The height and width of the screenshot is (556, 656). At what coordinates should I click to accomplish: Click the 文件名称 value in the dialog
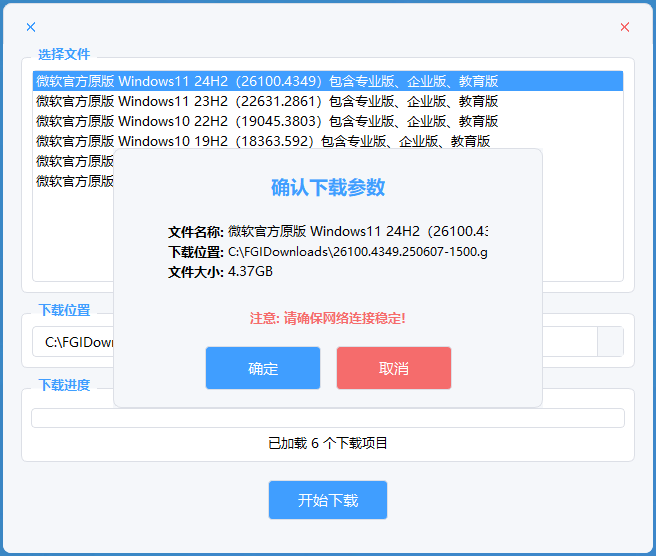[x=357, y=231]
